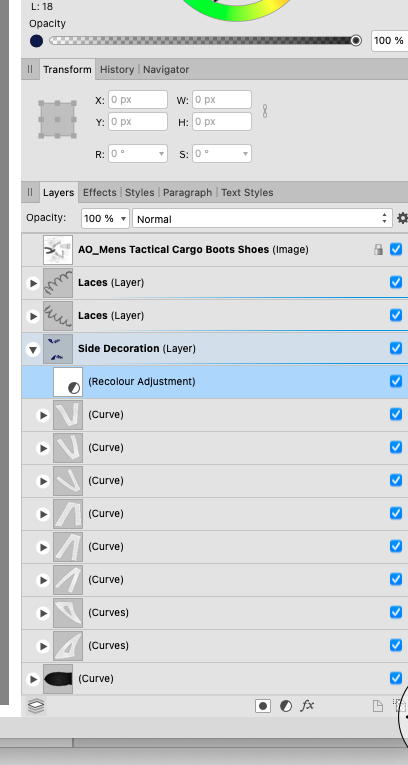Open the Normal blend mode dropdown
Viewport: 408px width, 765px height.
(262, 219)
